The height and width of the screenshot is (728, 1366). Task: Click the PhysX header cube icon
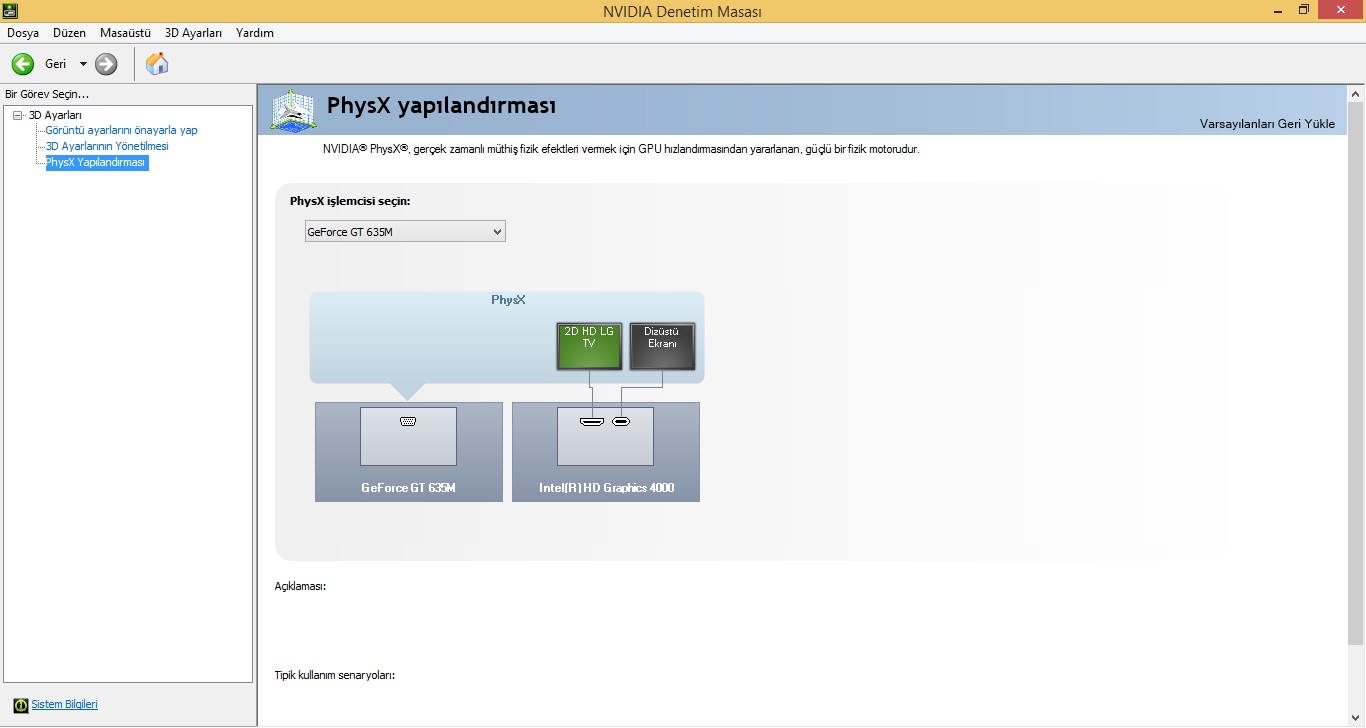293,110
